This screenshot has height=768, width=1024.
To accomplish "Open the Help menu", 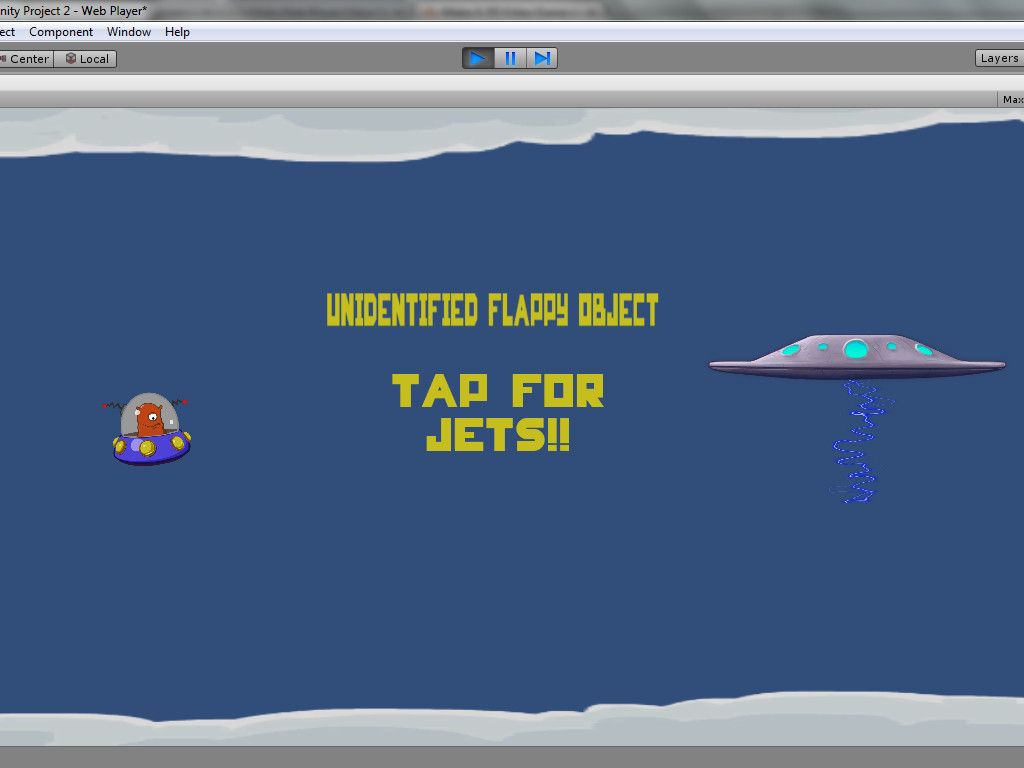I will (x=177, y=32).
